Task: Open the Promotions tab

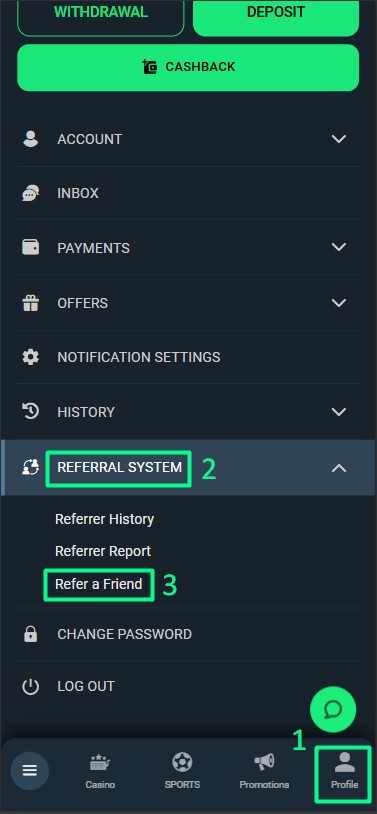Action: 264,771
